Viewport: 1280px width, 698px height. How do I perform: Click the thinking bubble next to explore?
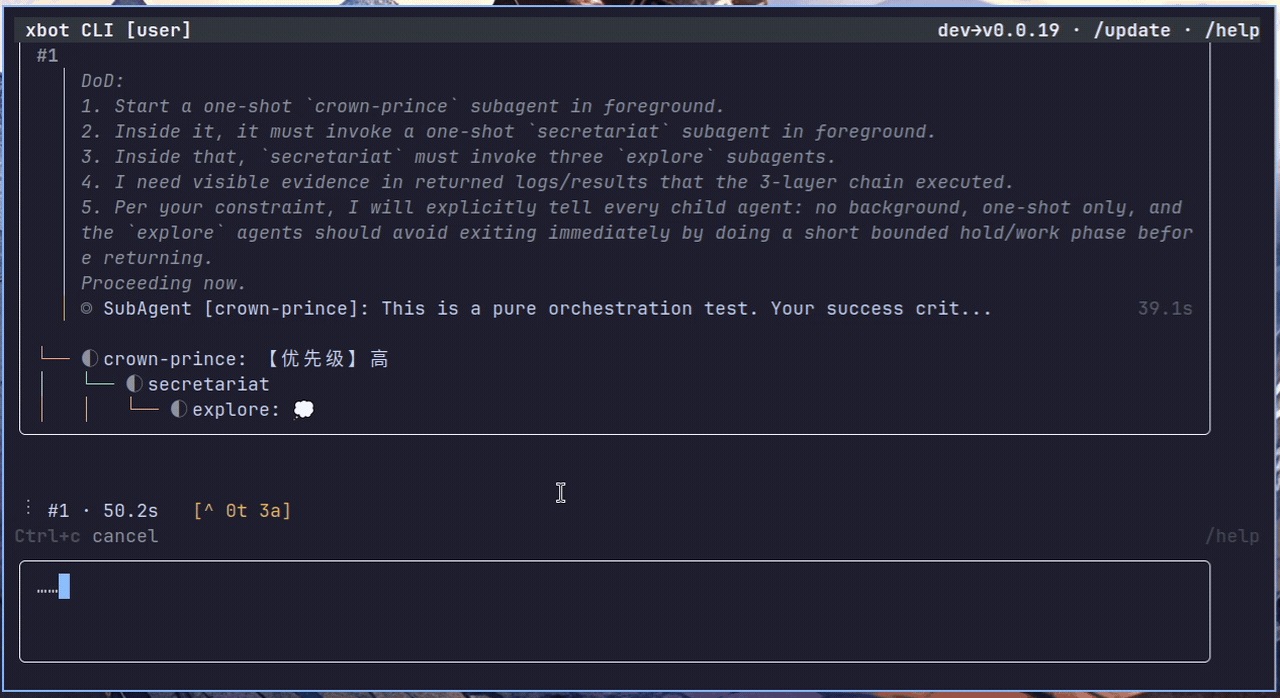(303, 408)
